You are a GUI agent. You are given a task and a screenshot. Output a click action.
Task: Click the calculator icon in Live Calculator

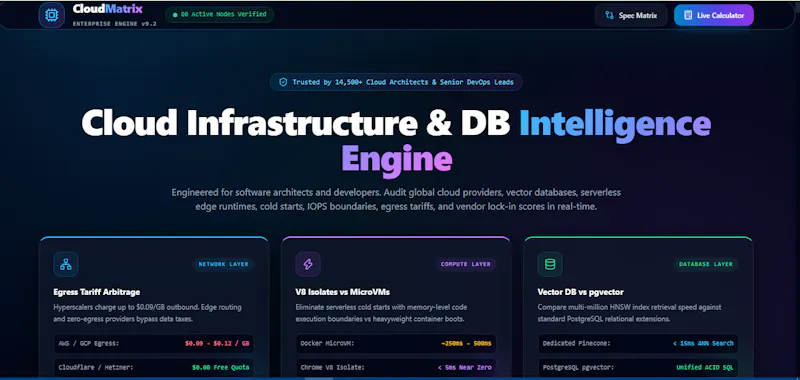pos(688,15)
